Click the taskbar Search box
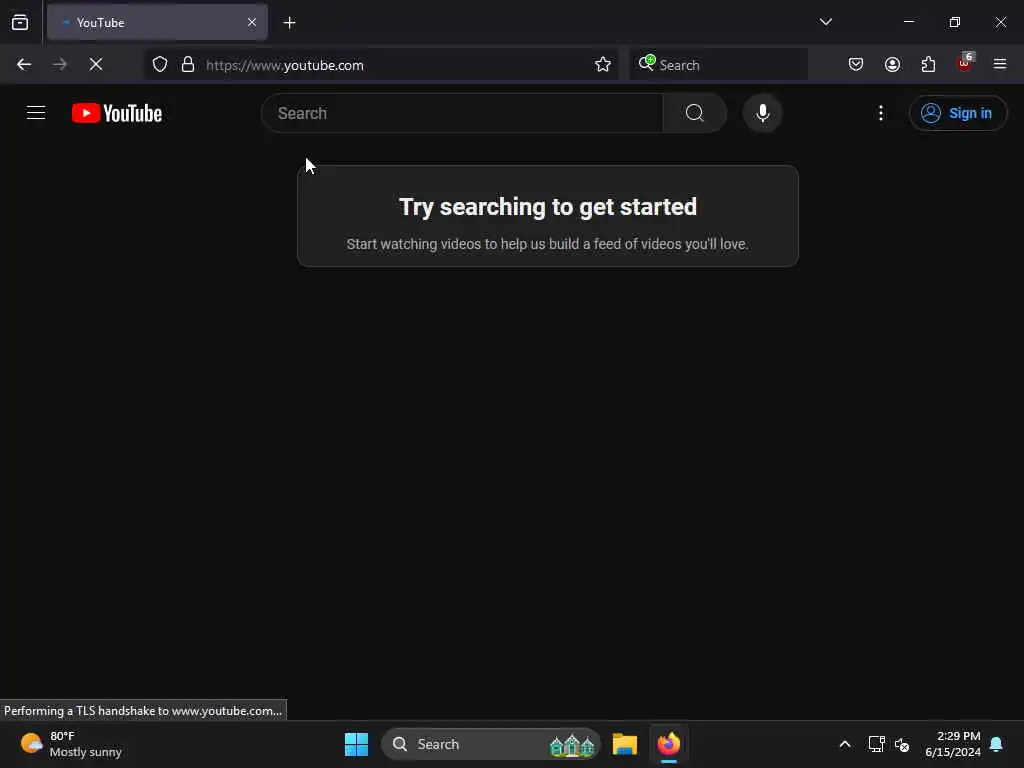This screenshot has width=1024, height=768. point(491,744)
